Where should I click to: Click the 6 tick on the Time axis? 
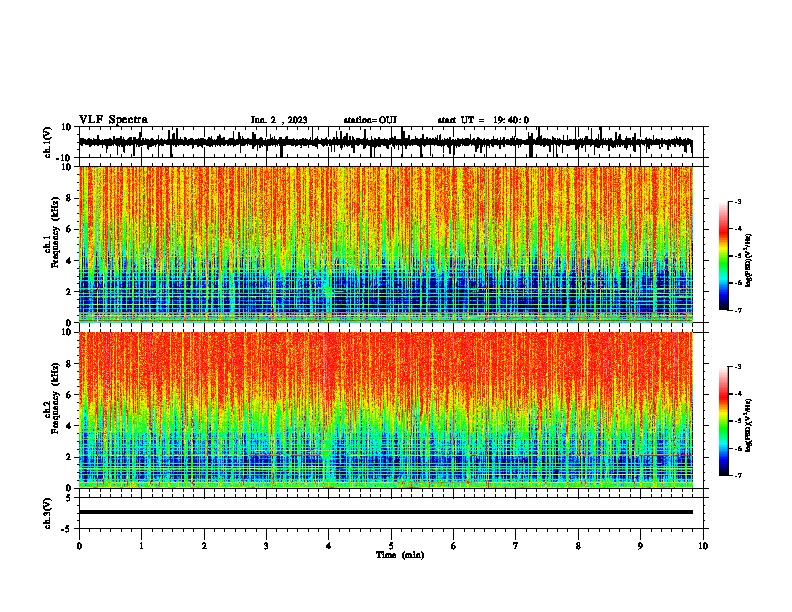pos(454,546)
